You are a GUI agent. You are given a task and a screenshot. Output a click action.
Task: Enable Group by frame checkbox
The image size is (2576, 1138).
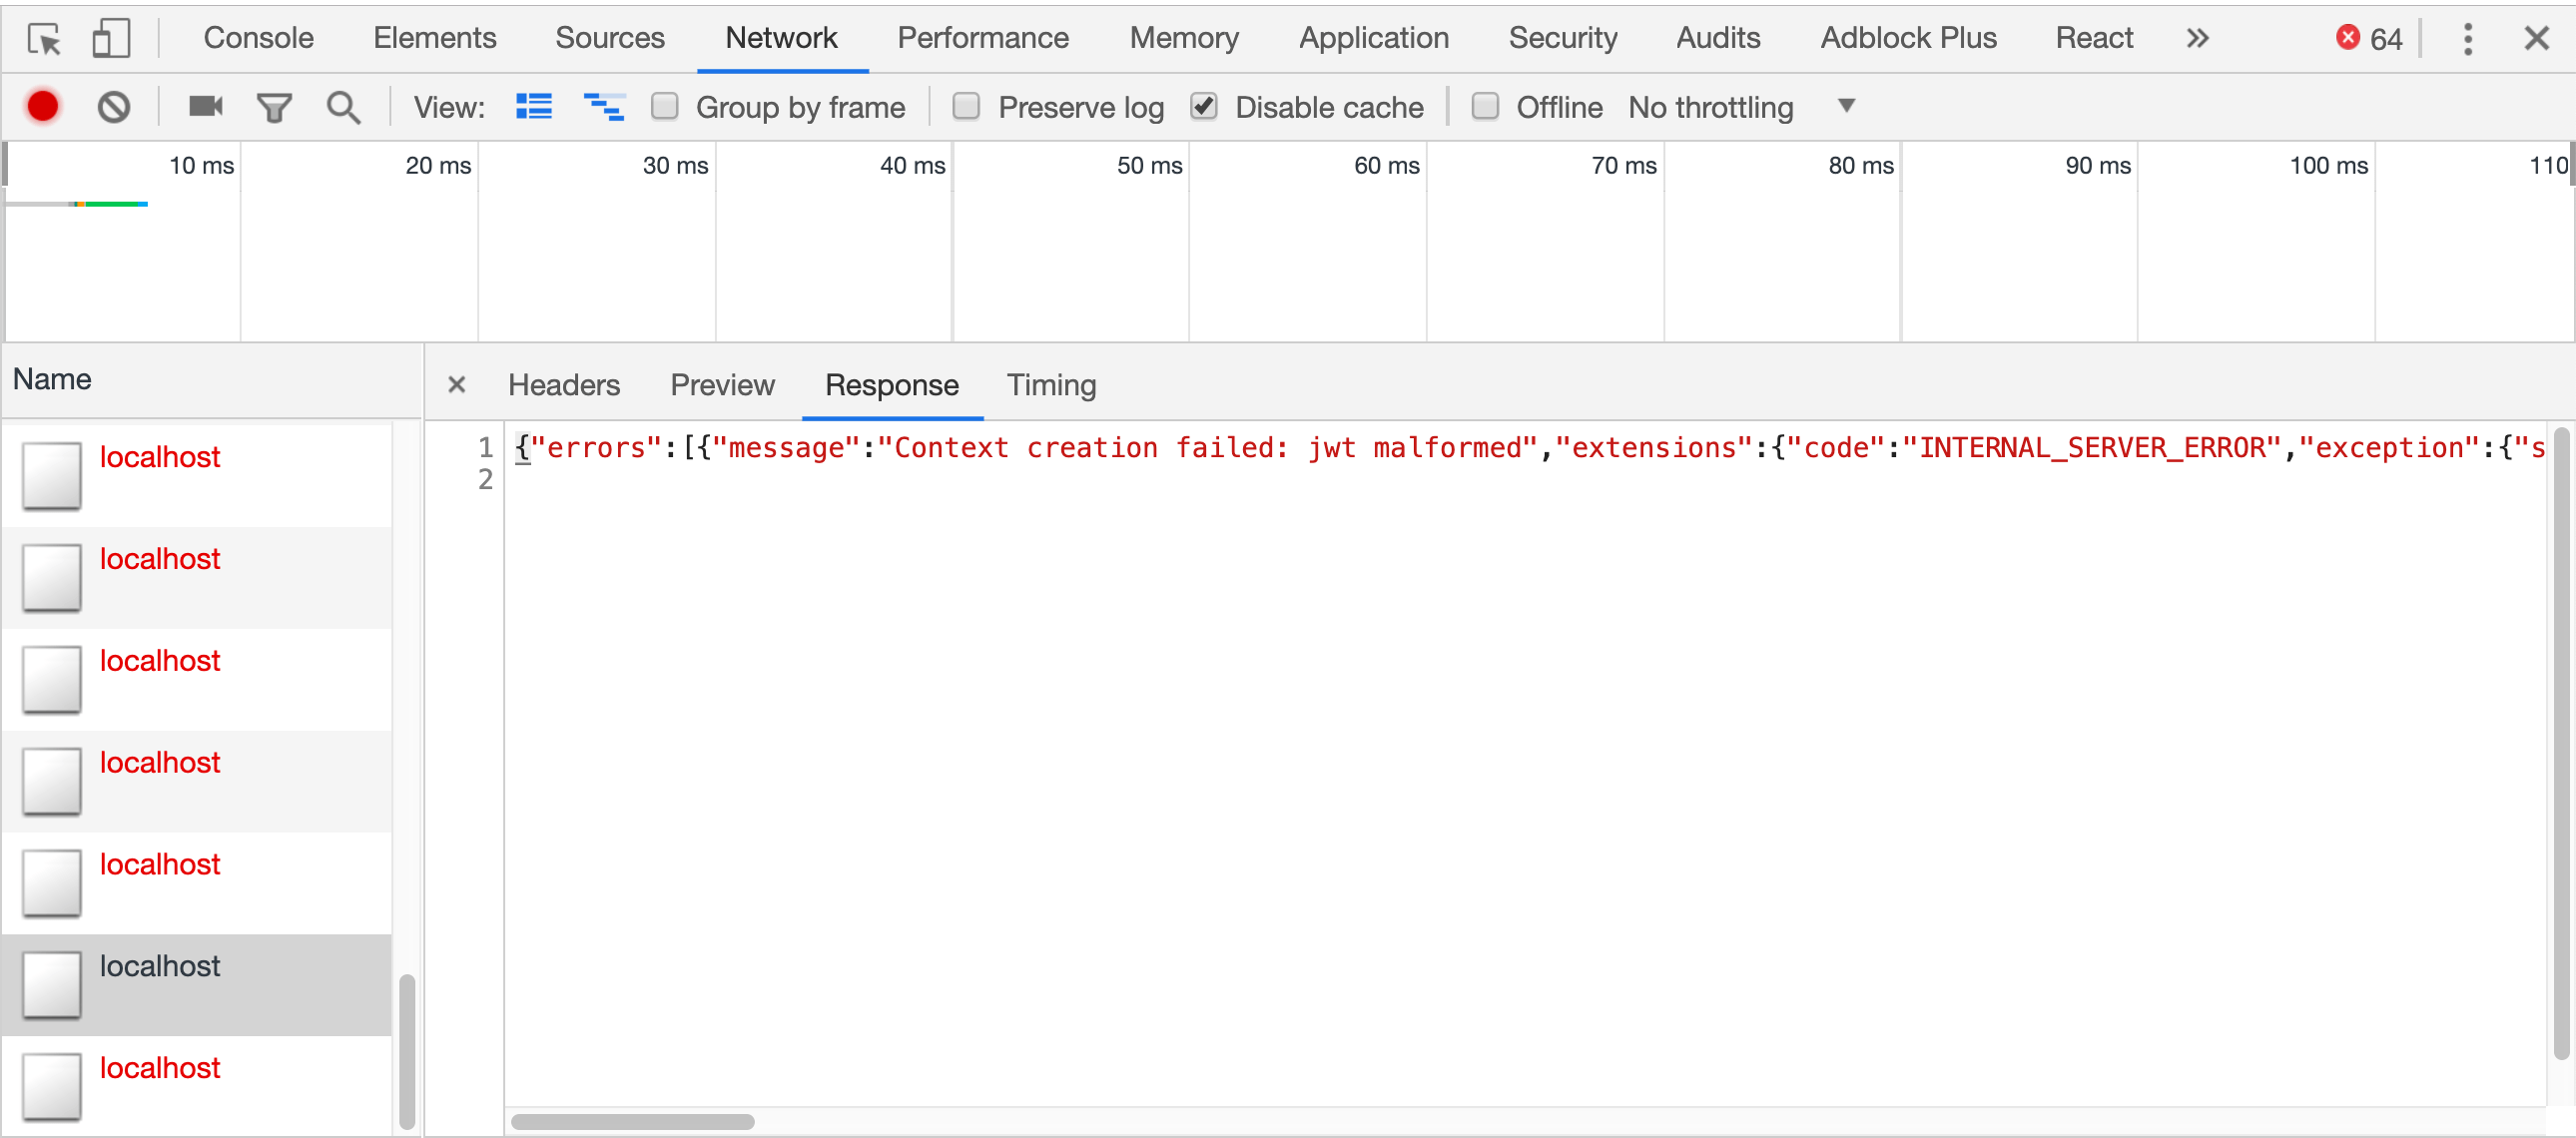coord(665,107)
